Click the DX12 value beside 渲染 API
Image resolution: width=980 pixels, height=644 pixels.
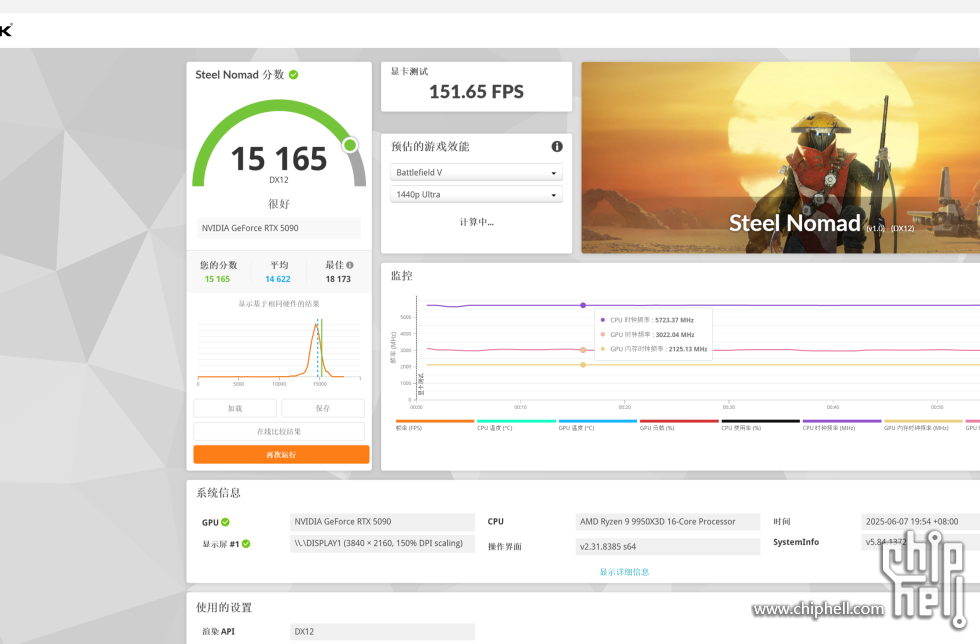point(382,631)
